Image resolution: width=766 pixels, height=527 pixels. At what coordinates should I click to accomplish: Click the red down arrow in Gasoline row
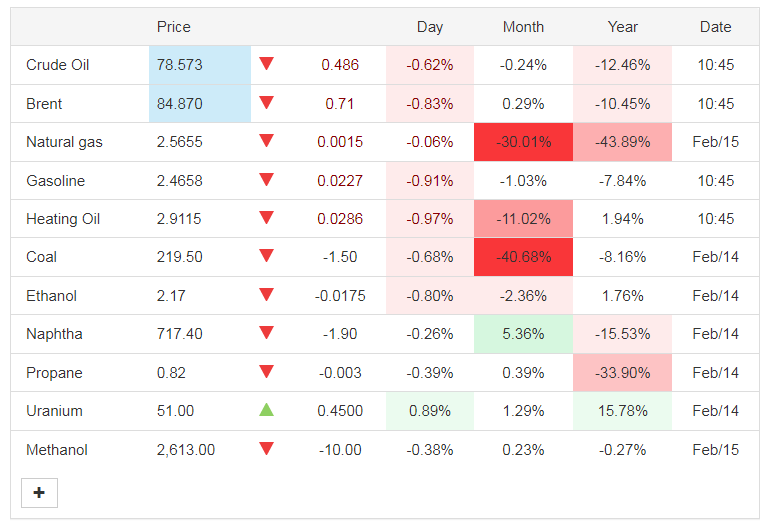coord(266,180)
